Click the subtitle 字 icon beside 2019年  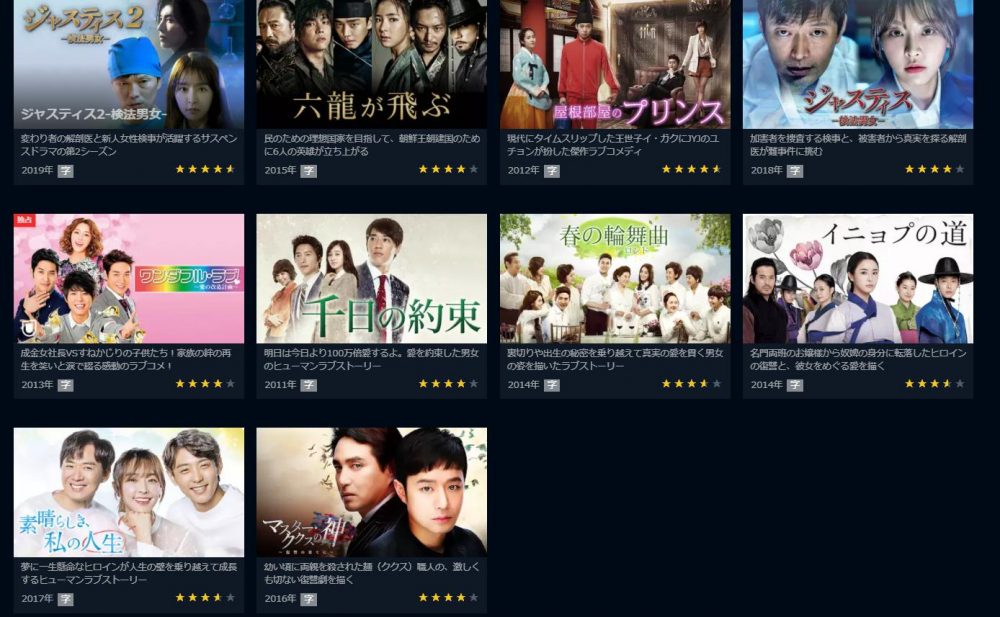66,171
